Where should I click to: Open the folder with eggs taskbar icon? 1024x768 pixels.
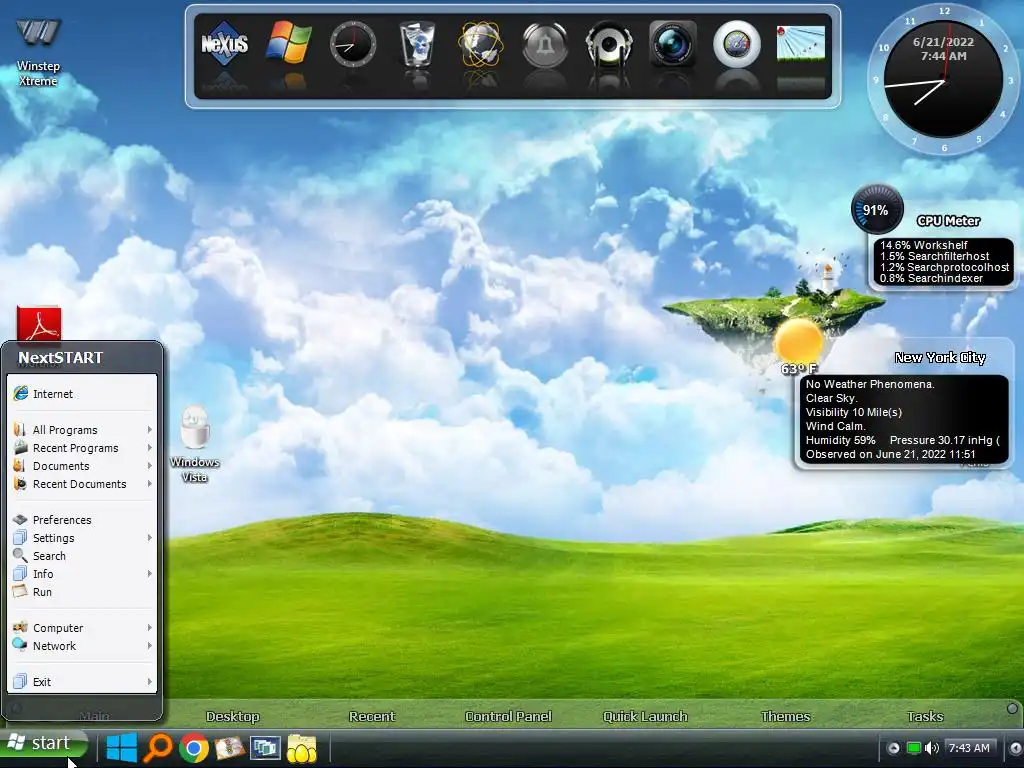(x=301, y=748)
